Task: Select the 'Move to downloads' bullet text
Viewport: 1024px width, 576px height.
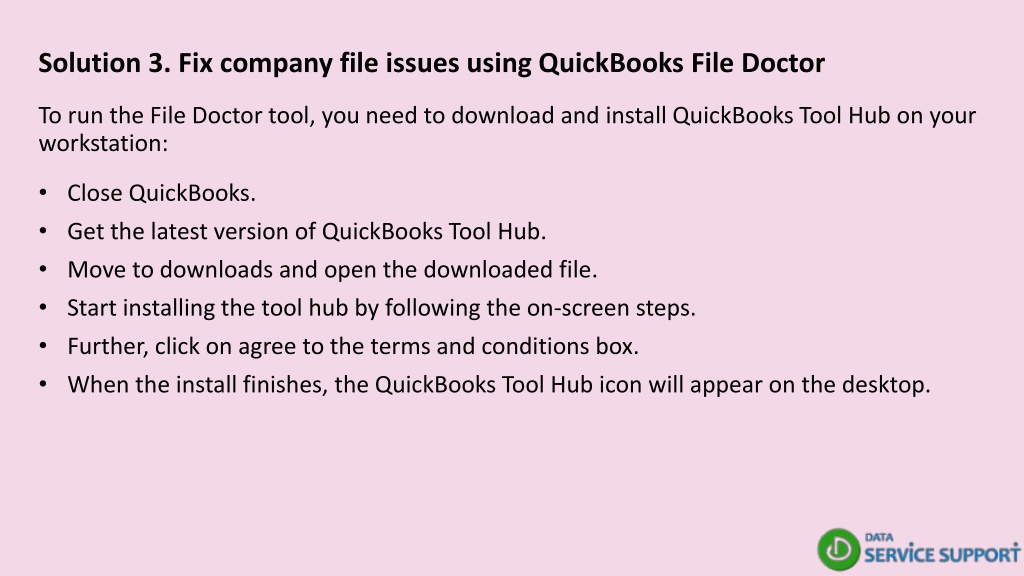Action: (332, 270)
